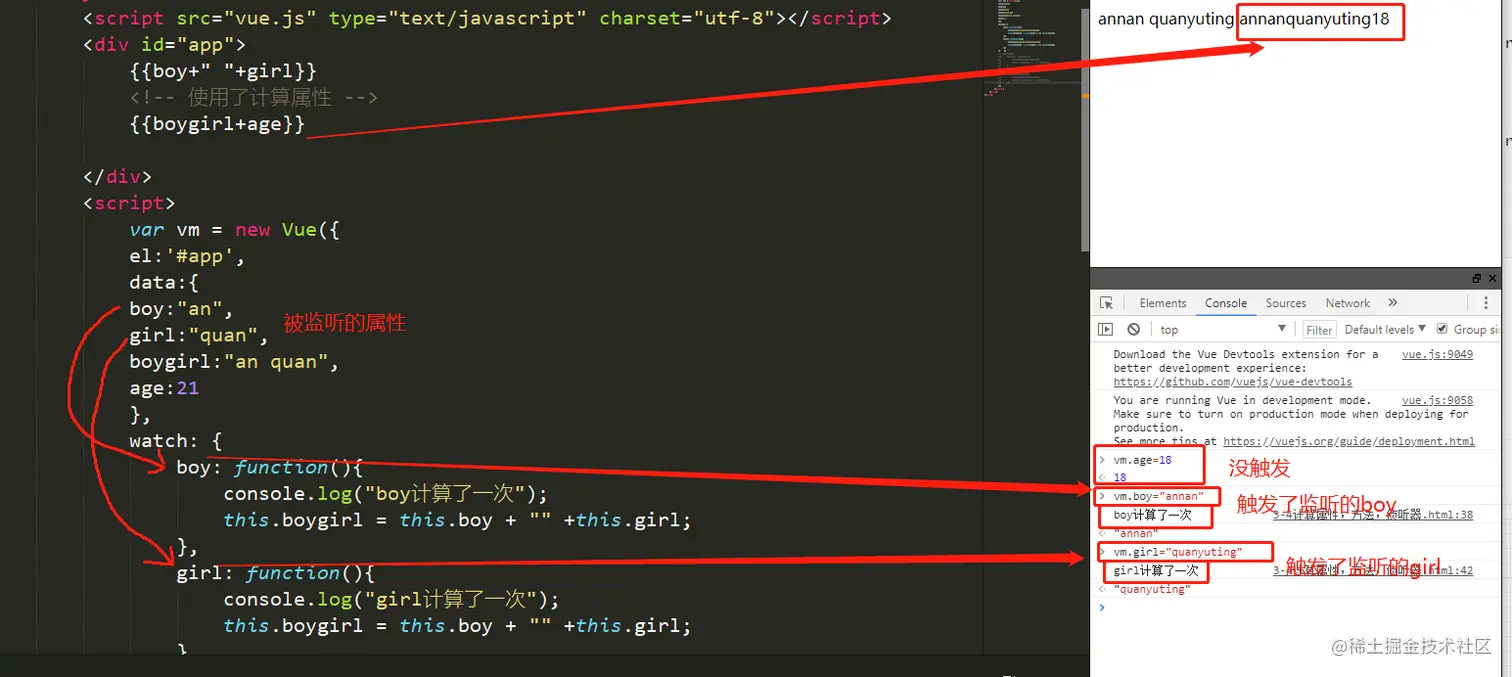Click the code line {{boy+" "+girl}}
This screenshot has height=677, width=1512.
click(x=223, y=71)
